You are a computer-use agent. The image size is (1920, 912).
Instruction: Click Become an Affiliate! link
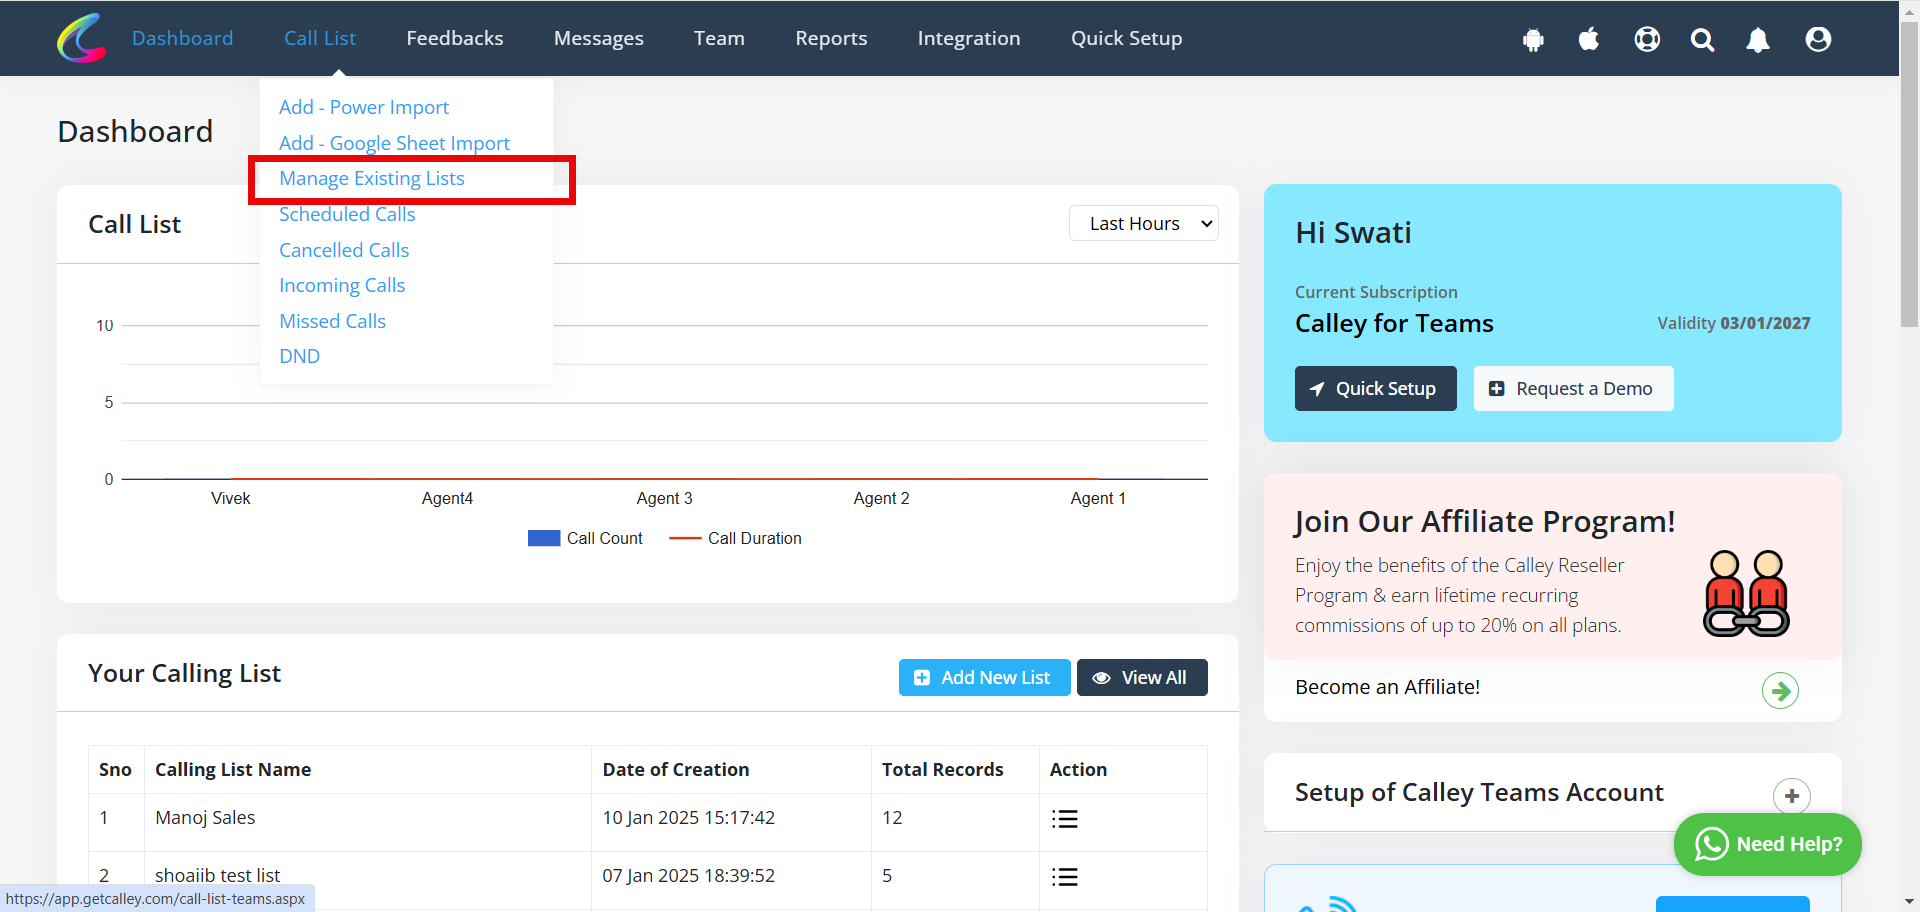(x=1387, y=687)
